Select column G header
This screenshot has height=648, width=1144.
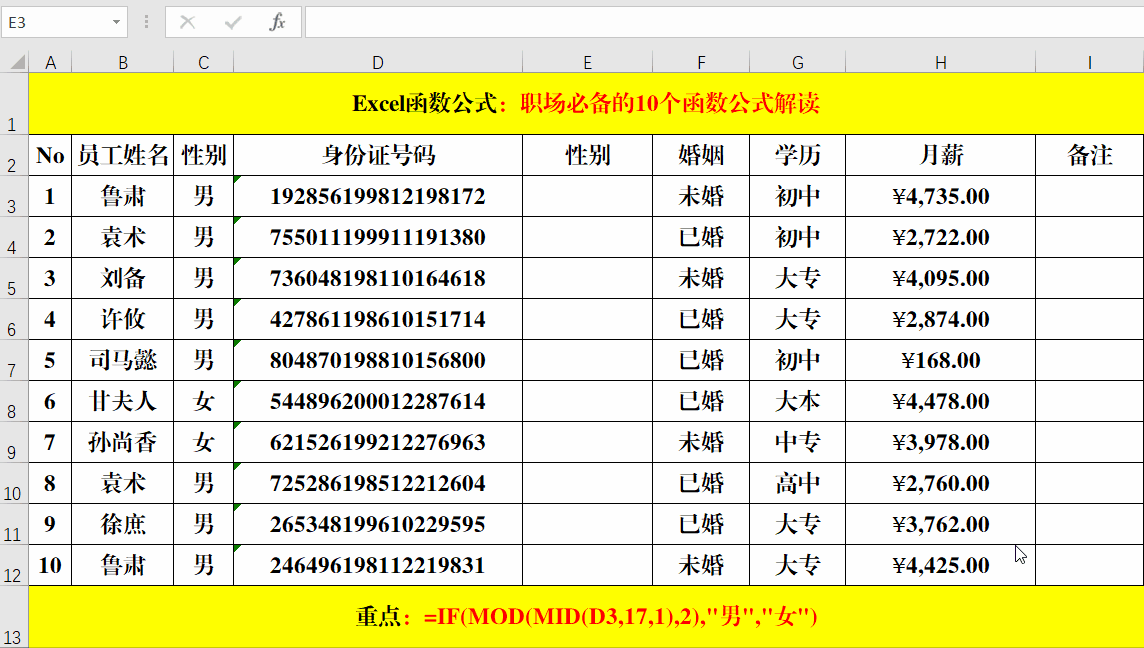click(x=797, y=63)
